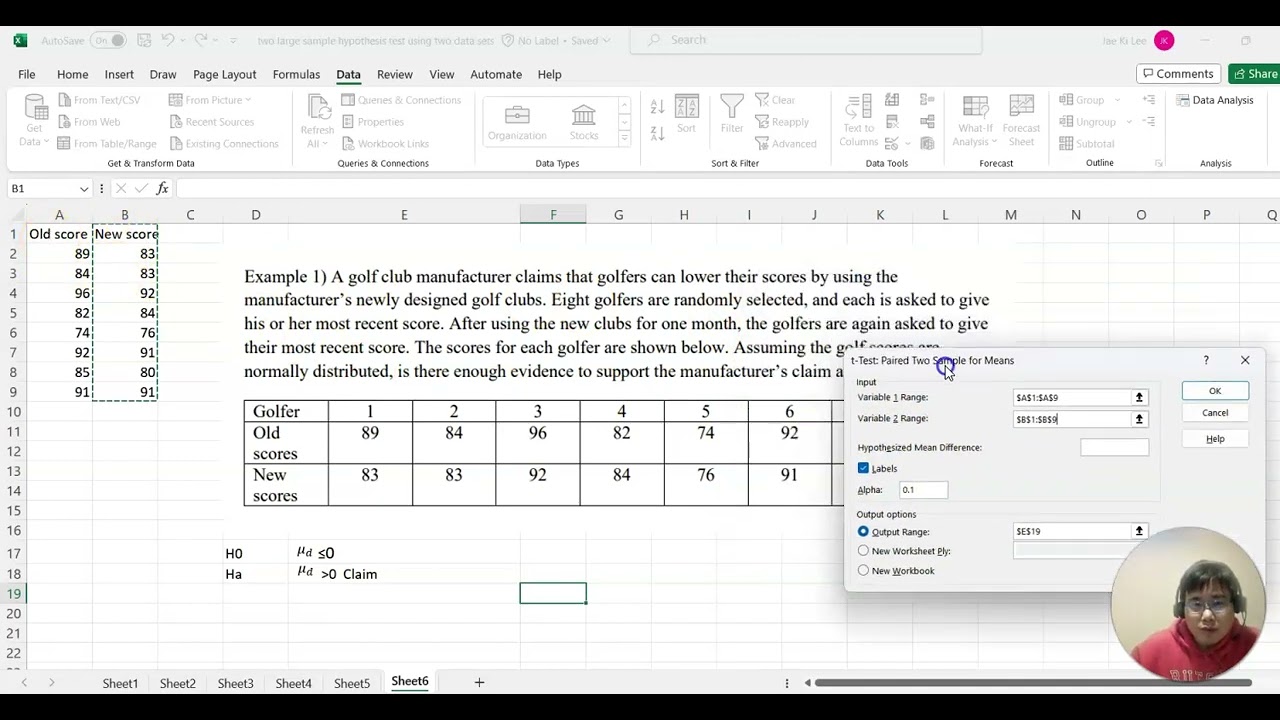Click the Comments button
The image size is (1280, 720).
coord(1177,74)
